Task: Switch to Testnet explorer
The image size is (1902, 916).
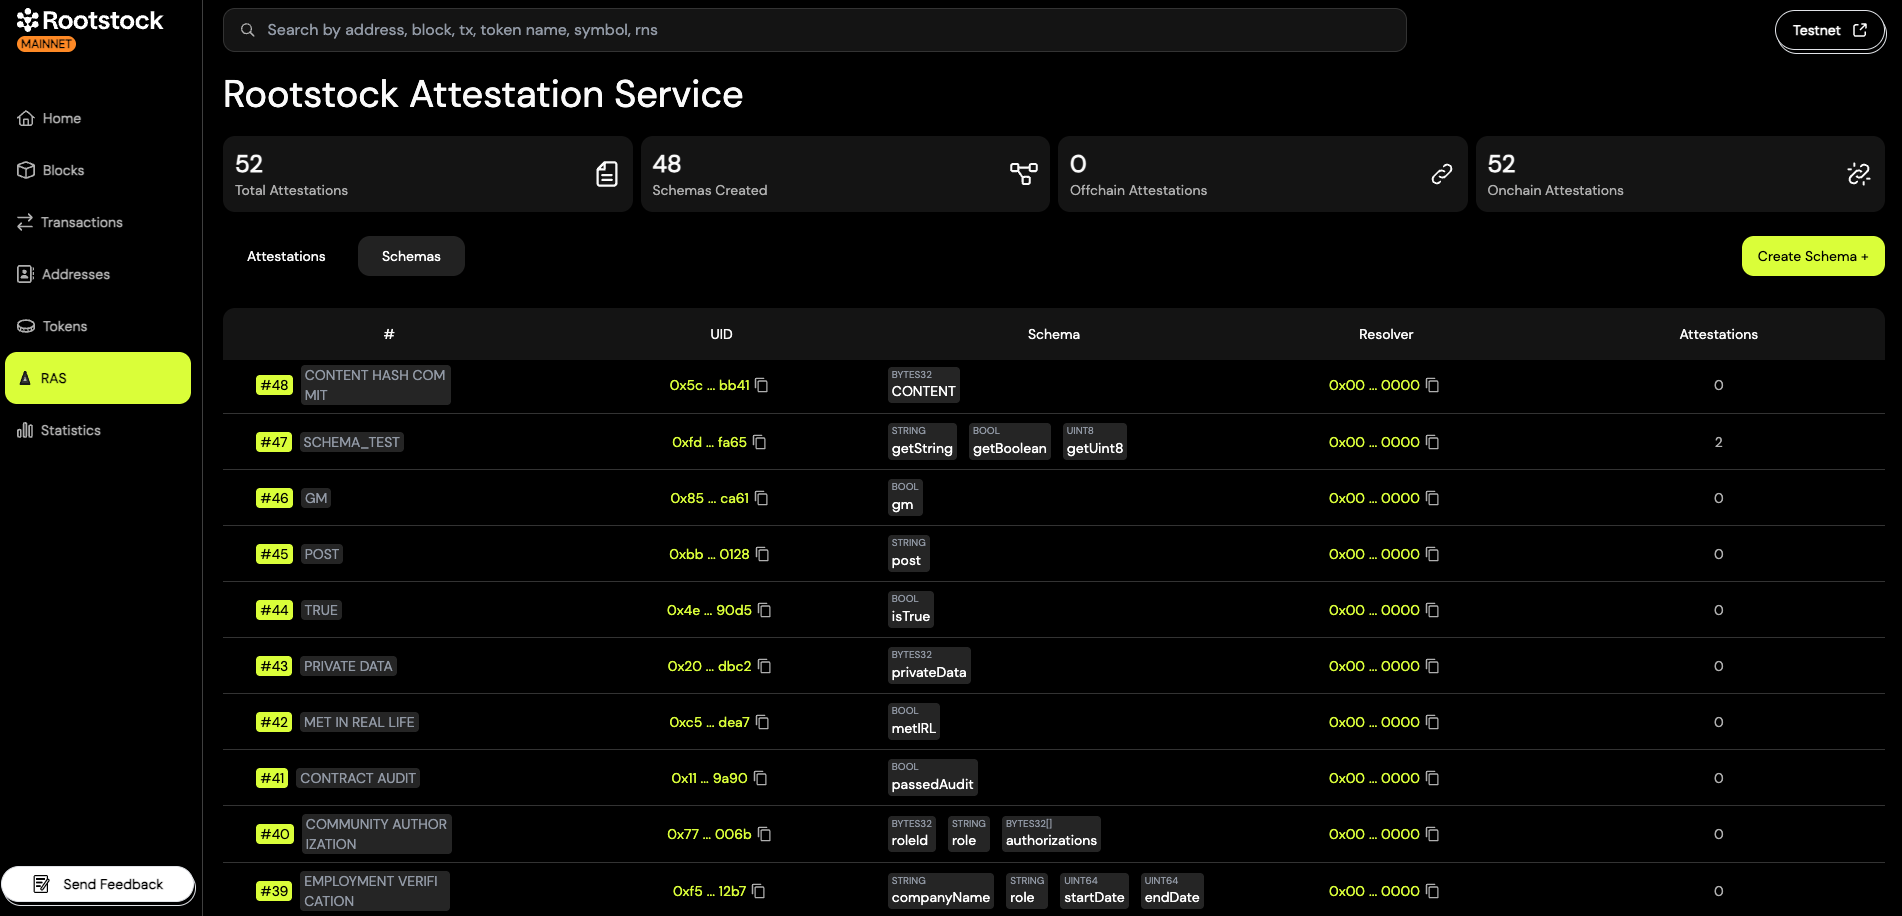Action: pyautogui.click(x=1829, y=31)
